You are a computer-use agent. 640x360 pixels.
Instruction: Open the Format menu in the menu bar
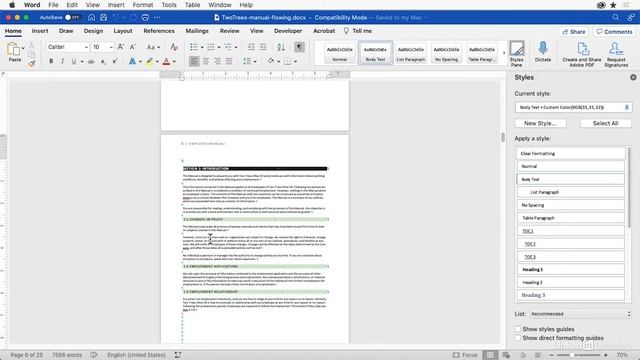tap(142, 5)
